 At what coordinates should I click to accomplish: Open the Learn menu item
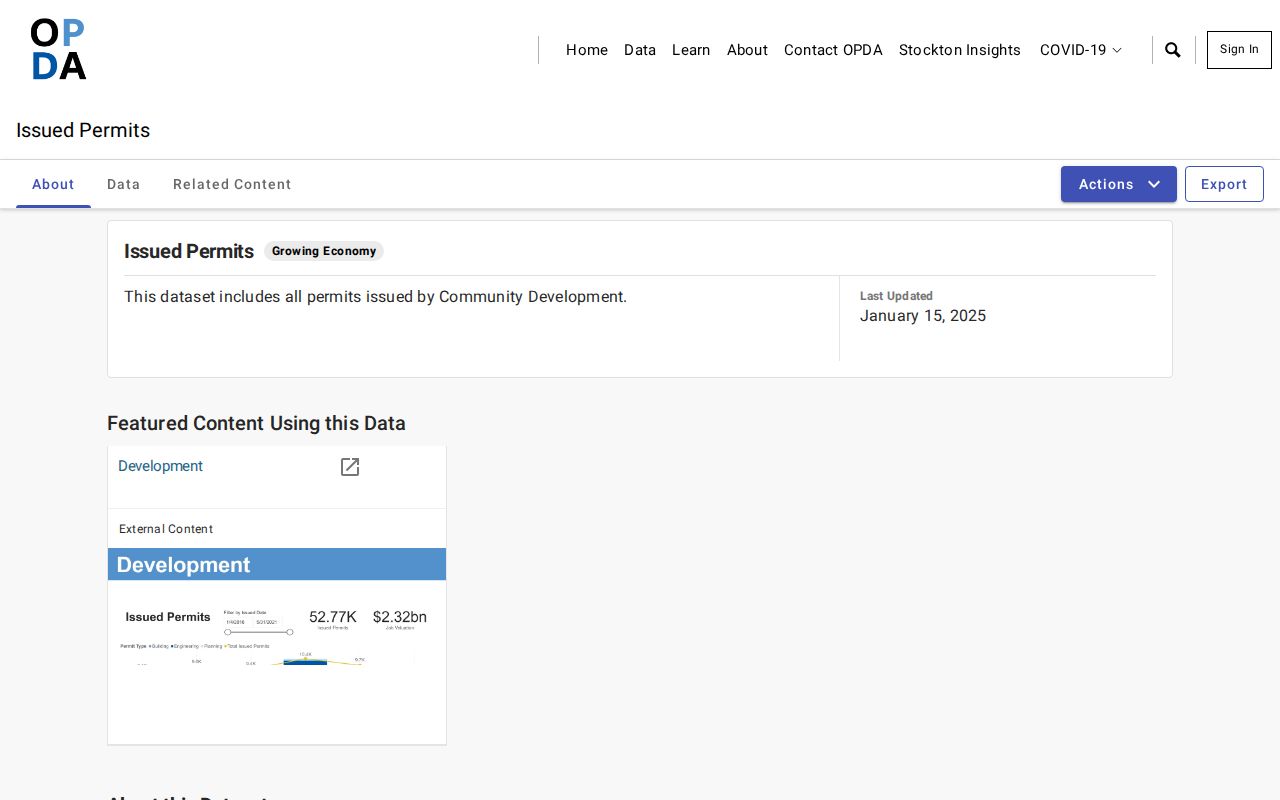(x=691, y=50)
